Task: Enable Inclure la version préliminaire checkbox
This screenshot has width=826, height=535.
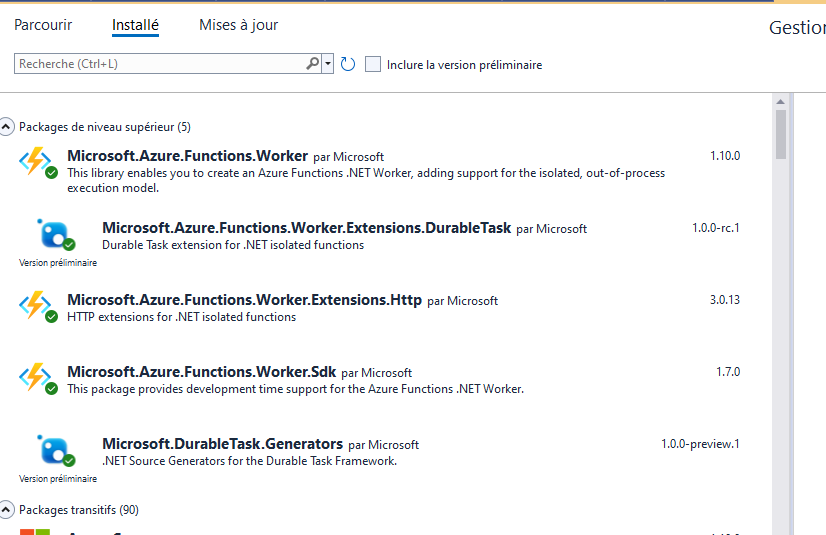Action: pos(373,64)
